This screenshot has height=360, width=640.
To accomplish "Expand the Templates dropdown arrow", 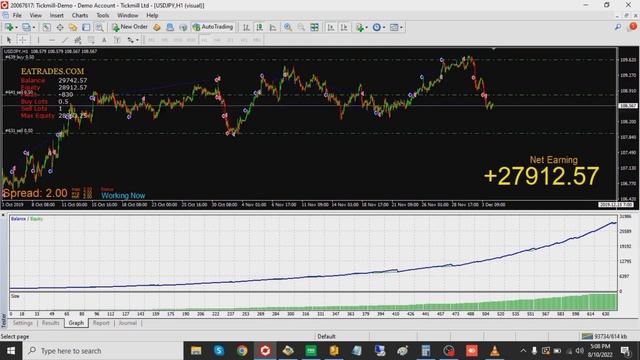I will pyautogui.click(x=401, y=27).
